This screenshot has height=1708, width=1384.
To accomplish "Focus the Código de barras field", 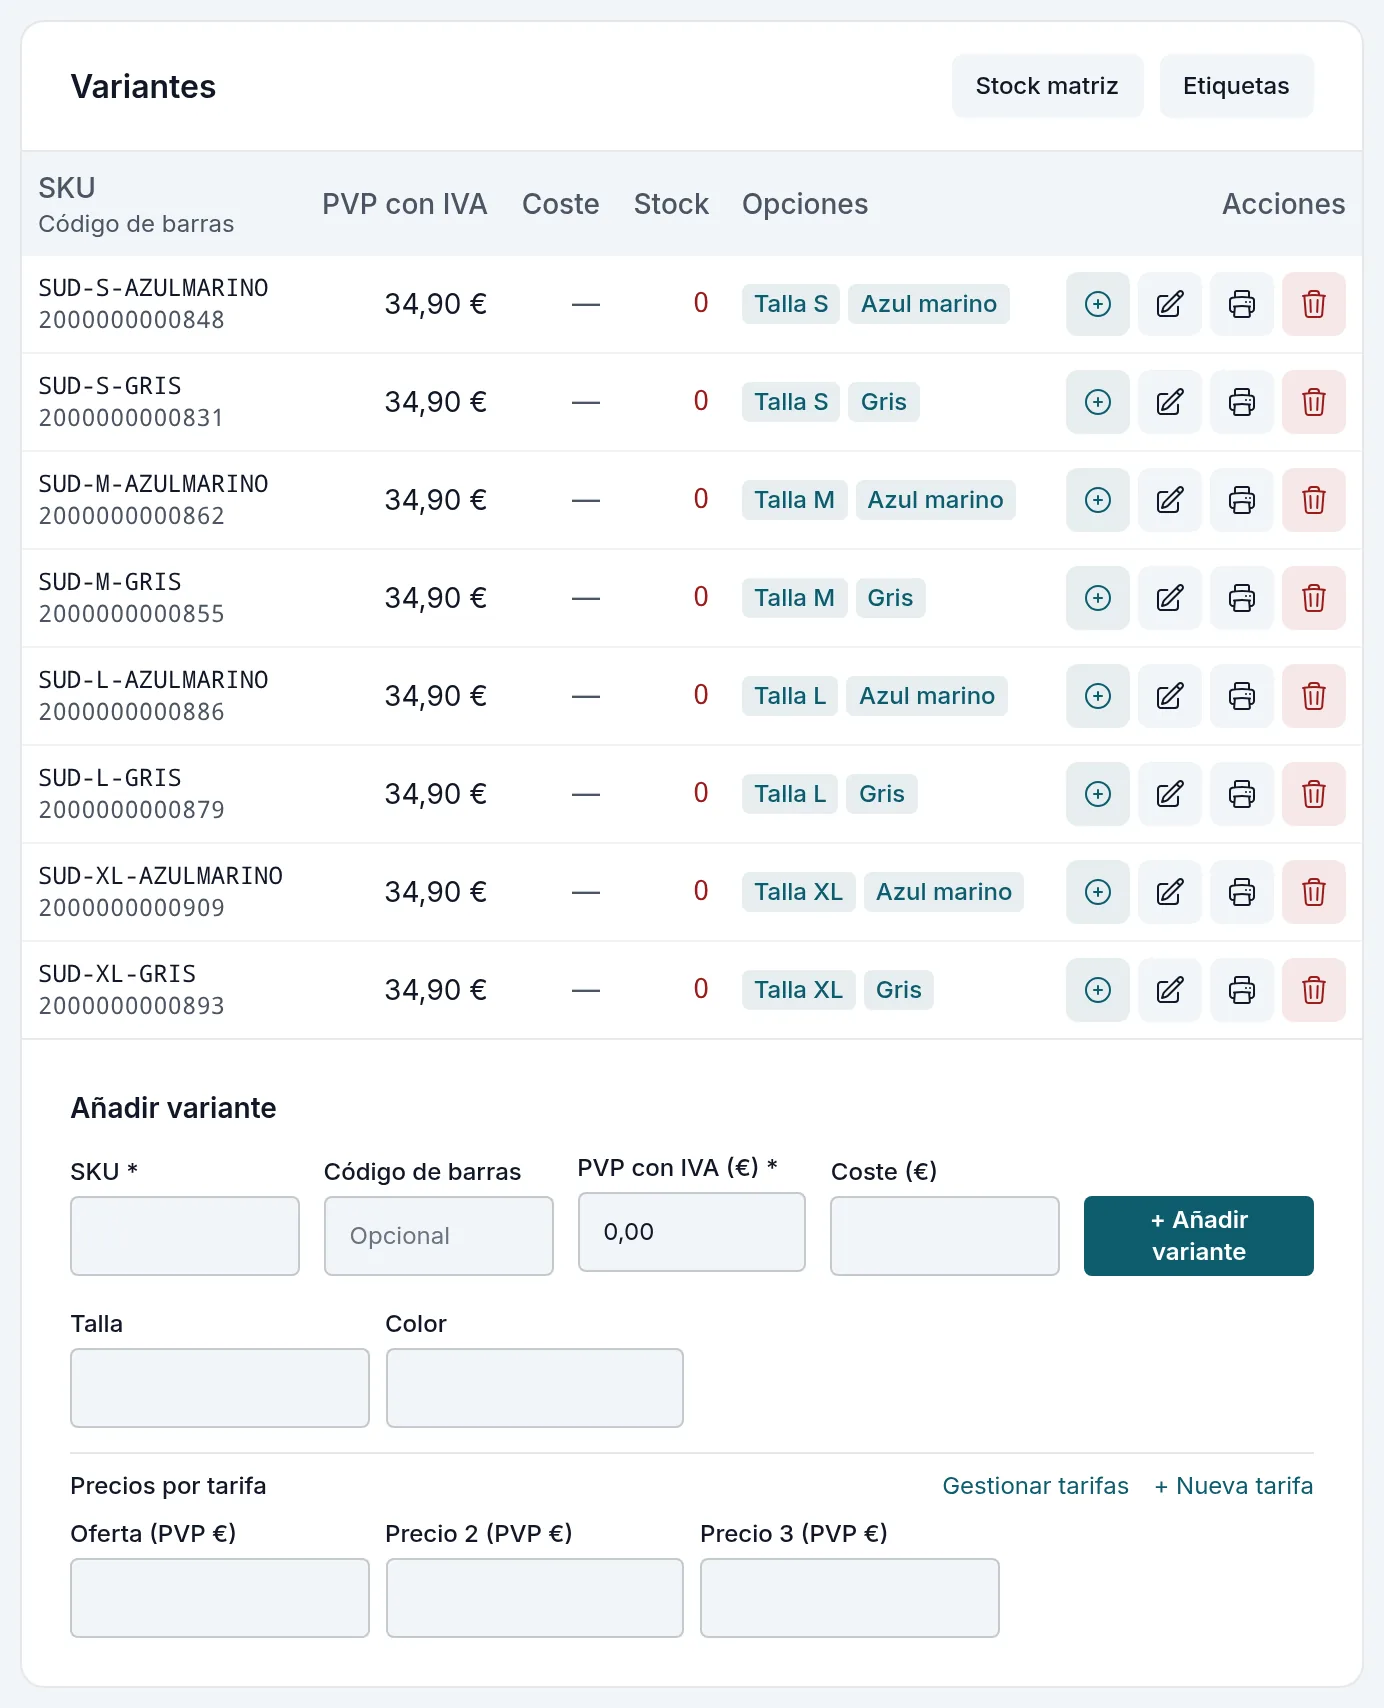I will coord(439,1236).
